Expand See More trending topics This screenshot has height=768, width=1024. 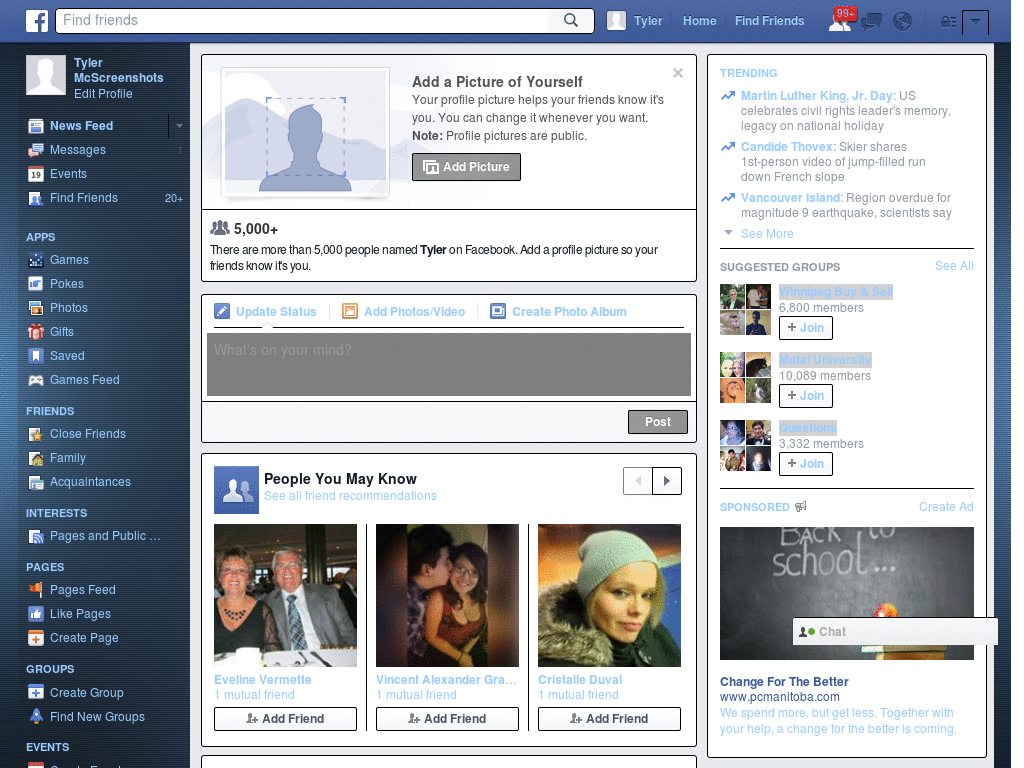pos(767,234)
